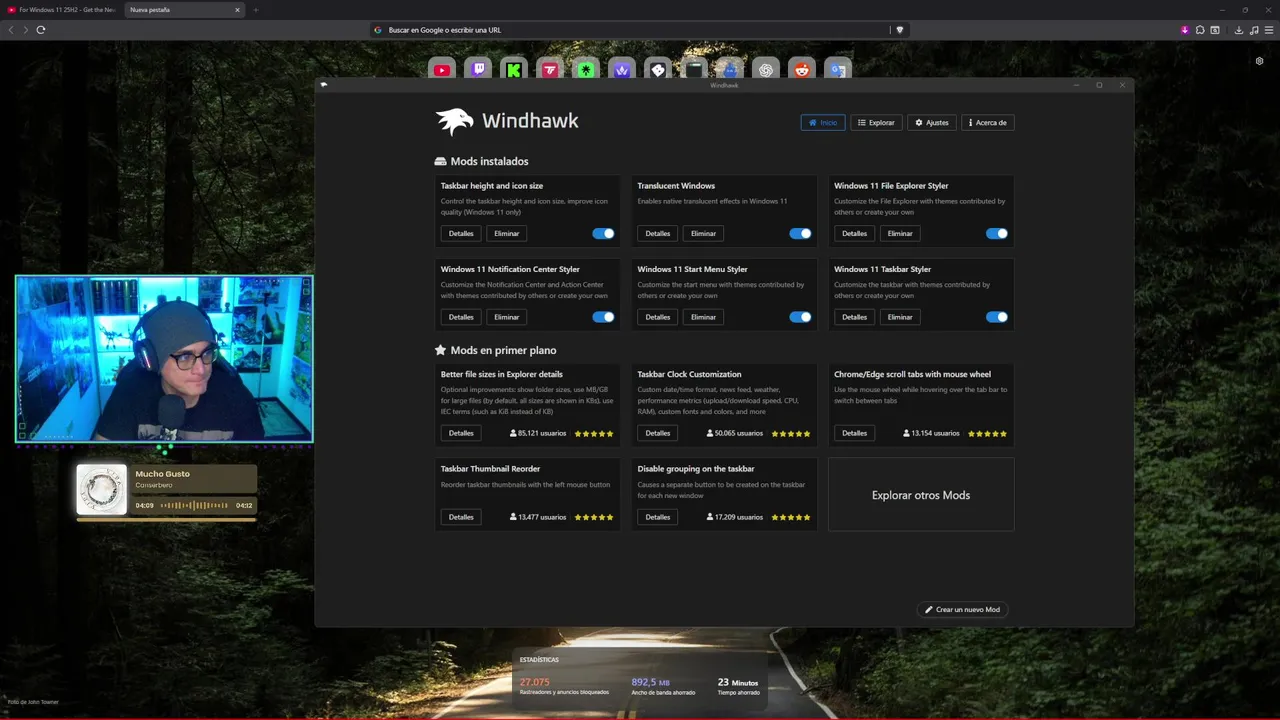
Task: Open Windhawk Acerca de tab
Action: click(988, 122)
